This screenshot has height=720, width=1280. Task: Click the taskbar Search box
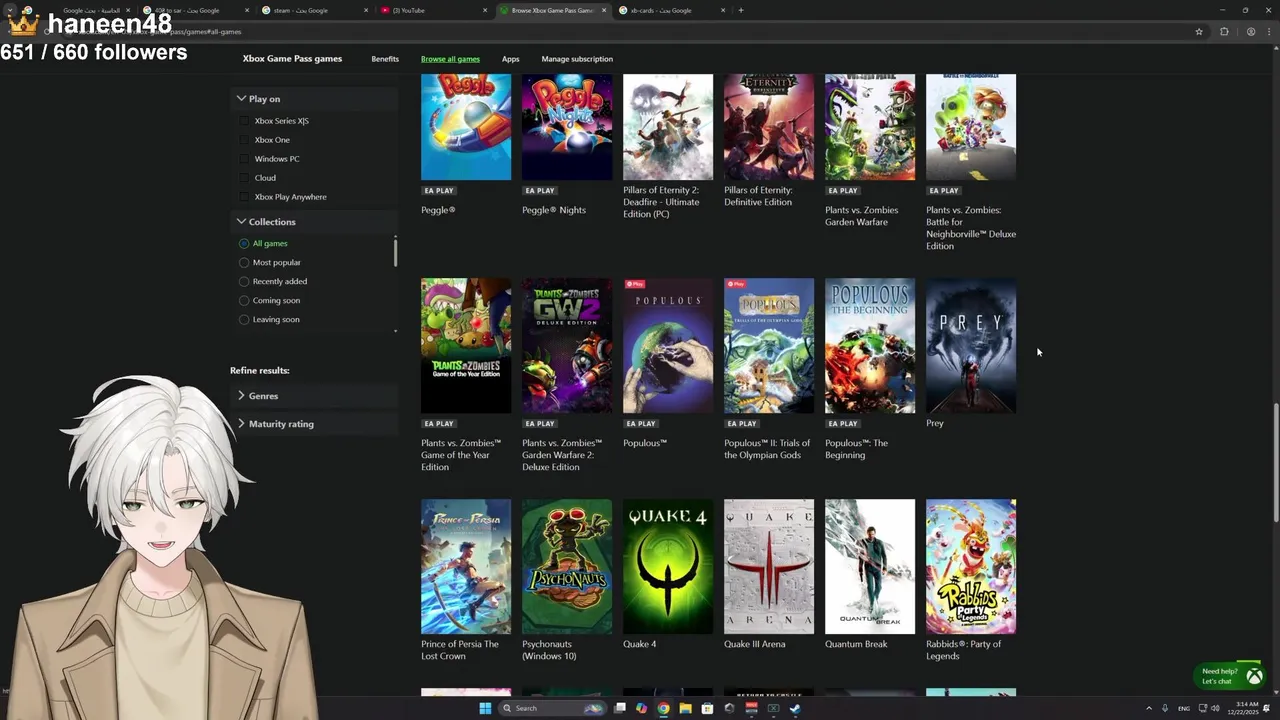tap(552, 708)
